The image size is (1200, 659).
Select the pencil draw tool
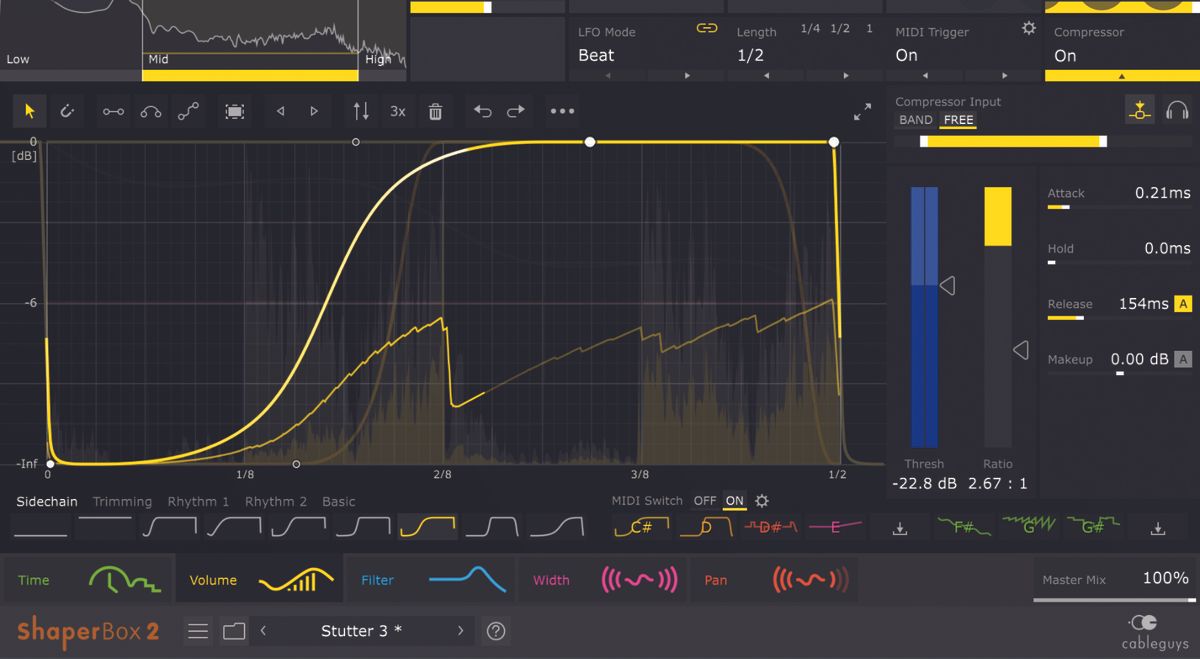[x=67, y=111]
